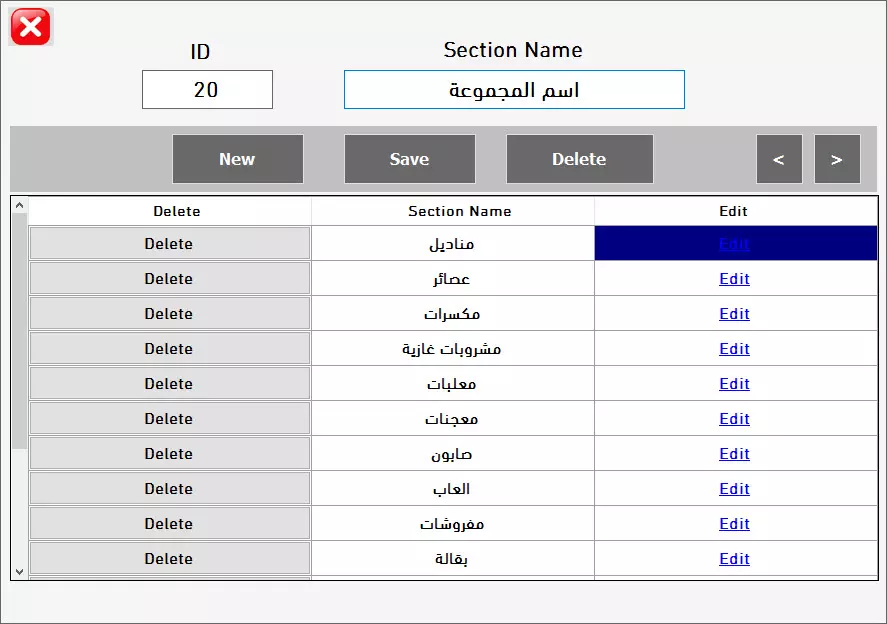
Task: Click the Section Name input field
Action: point(513,89)
